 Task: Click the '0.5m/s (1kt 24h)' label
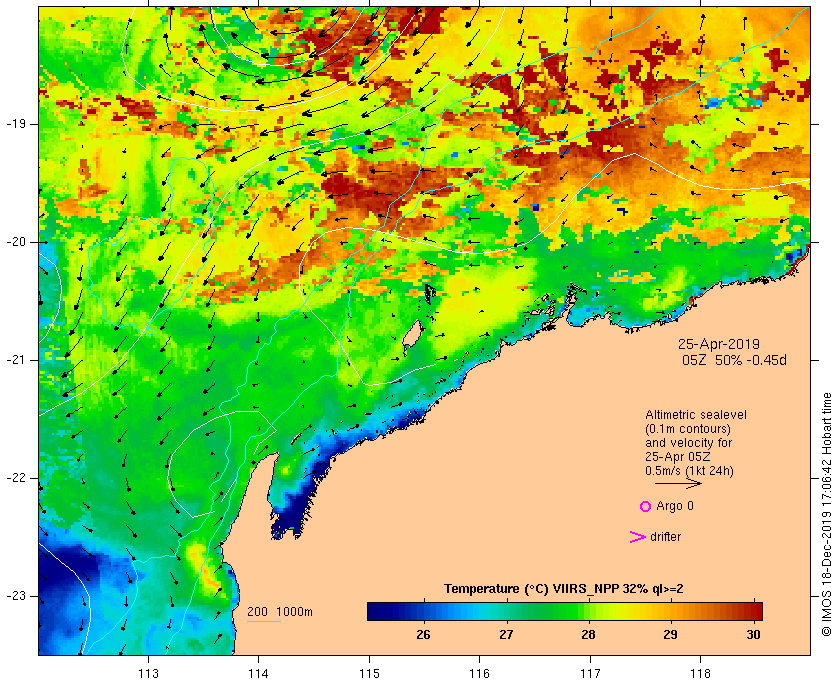click(x=689, y=471)
